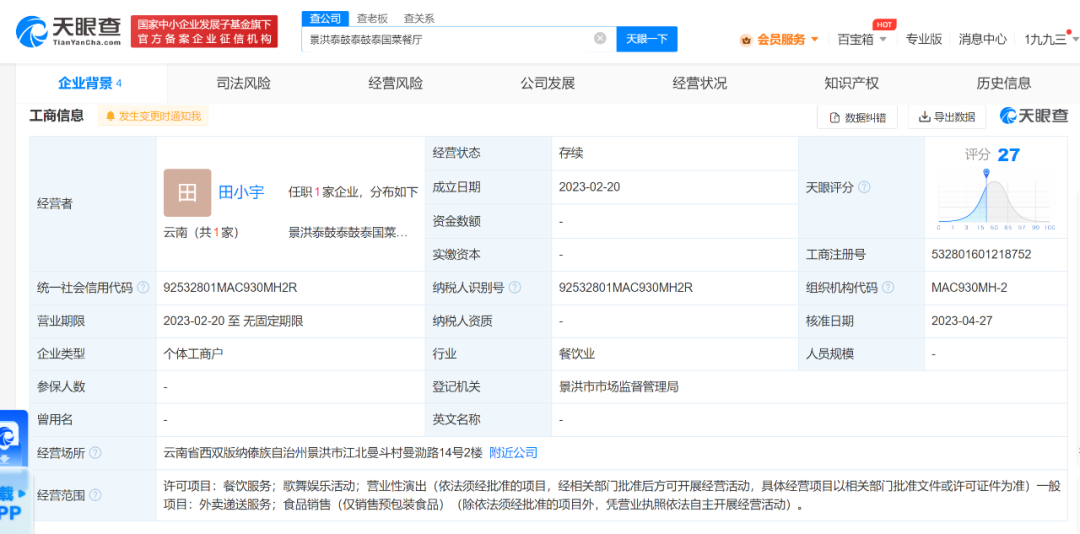Click the help icon next to 统一社会信用代码
1080x534 pixels.
coord(143,287)
